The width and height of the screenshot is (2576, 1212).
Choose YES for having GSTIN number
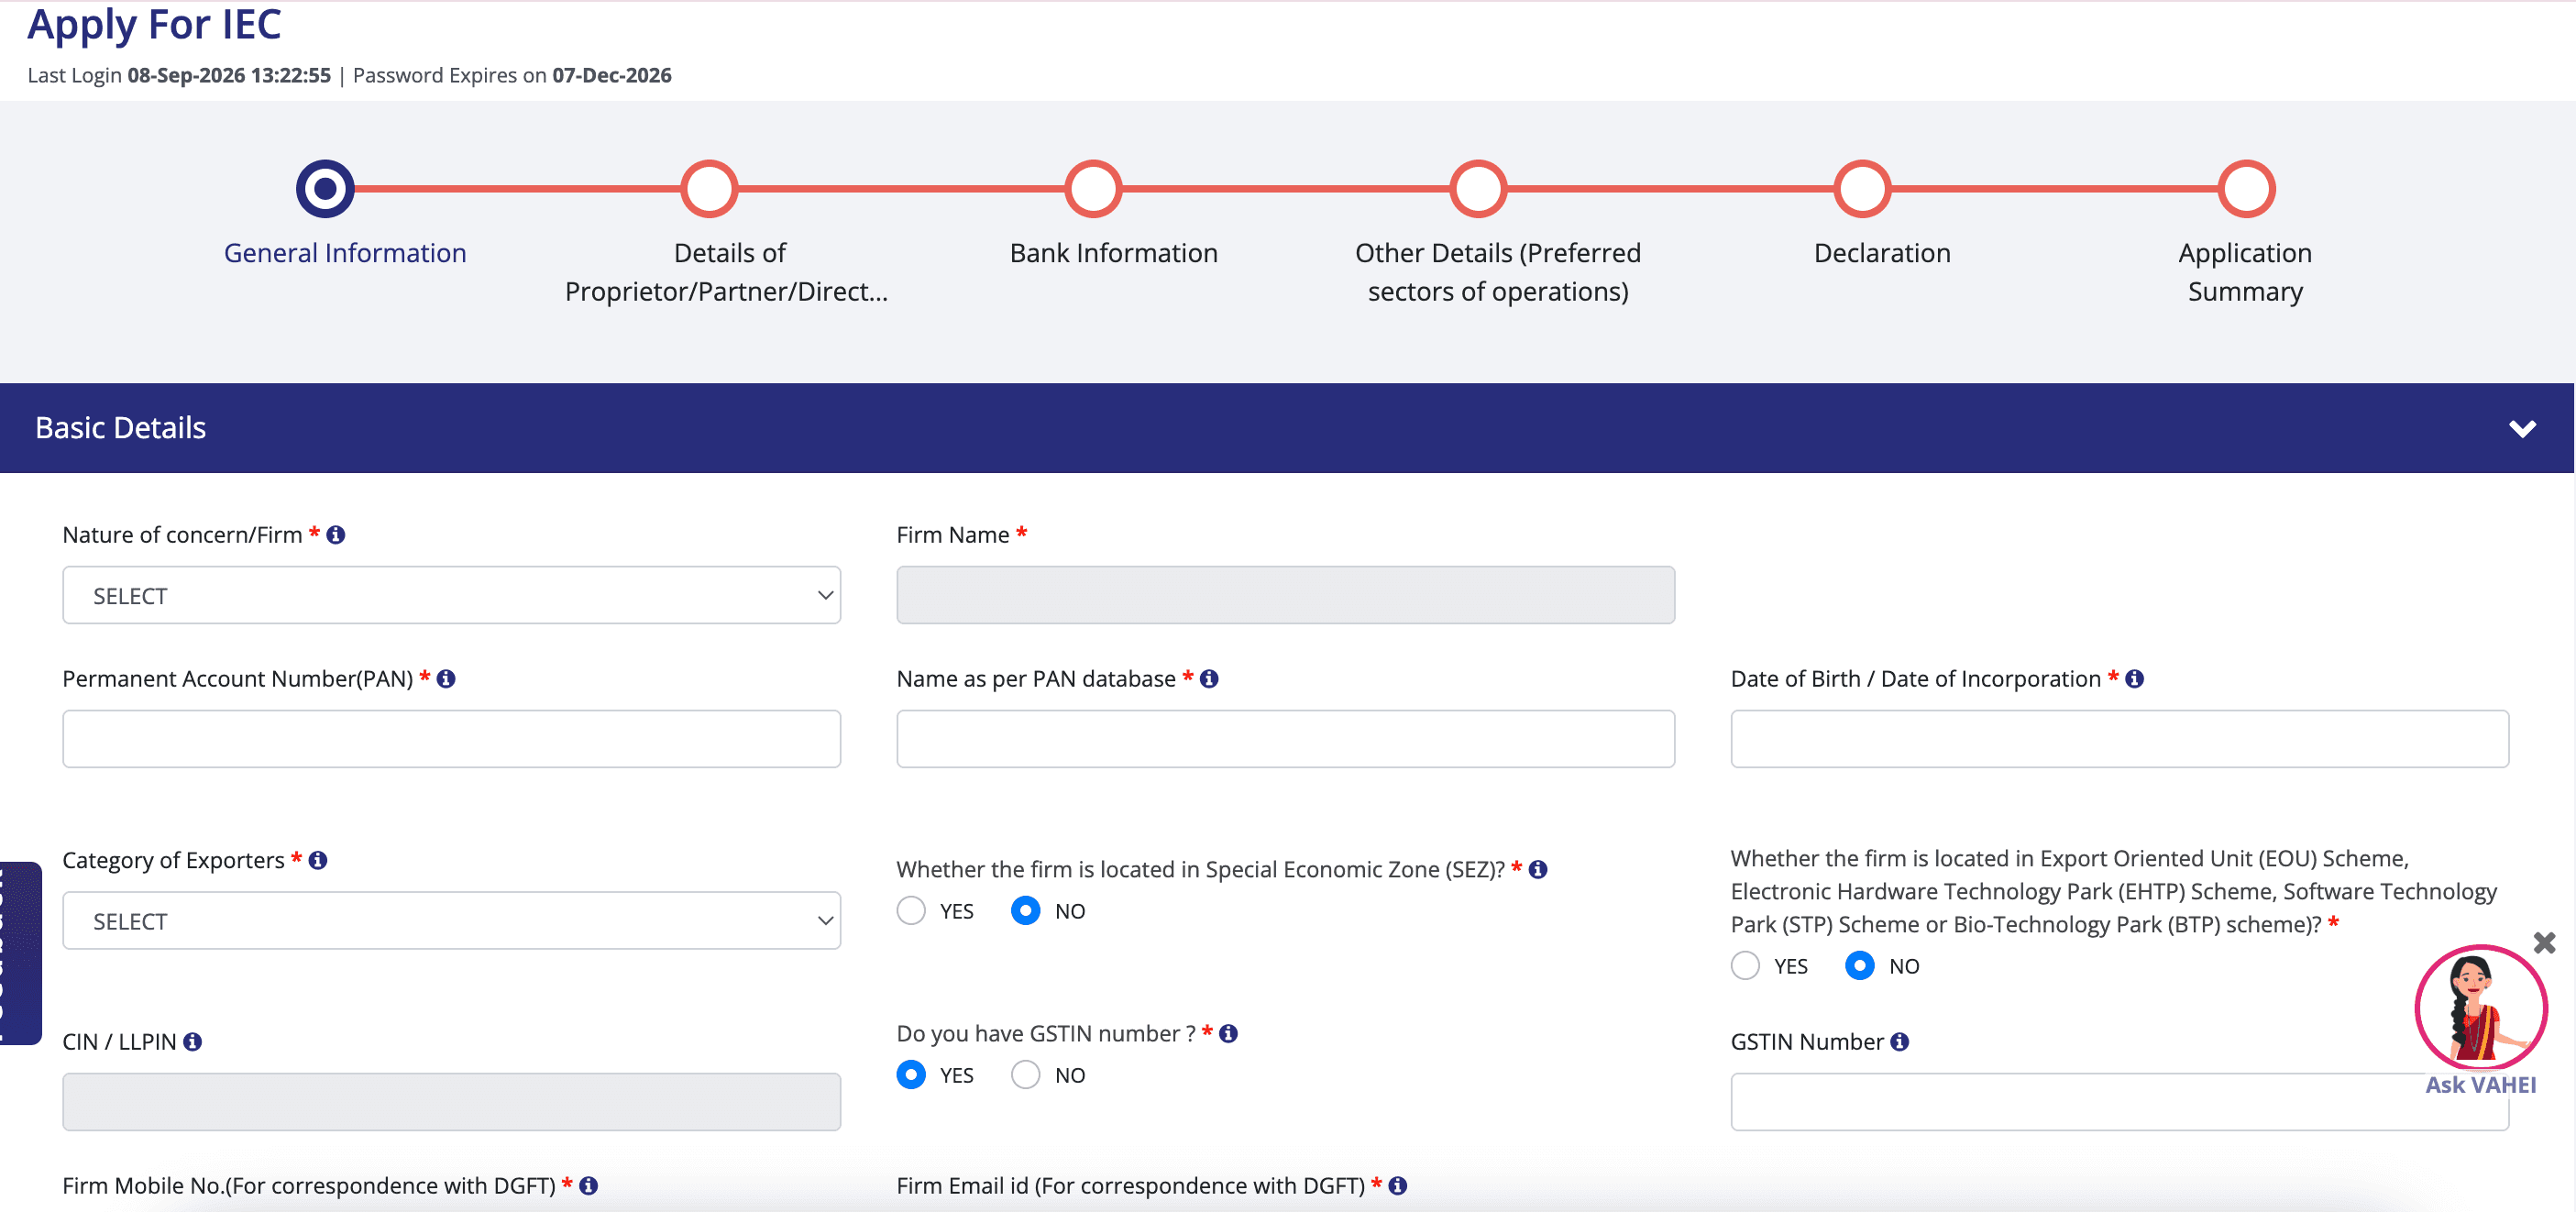point(911,1075)
